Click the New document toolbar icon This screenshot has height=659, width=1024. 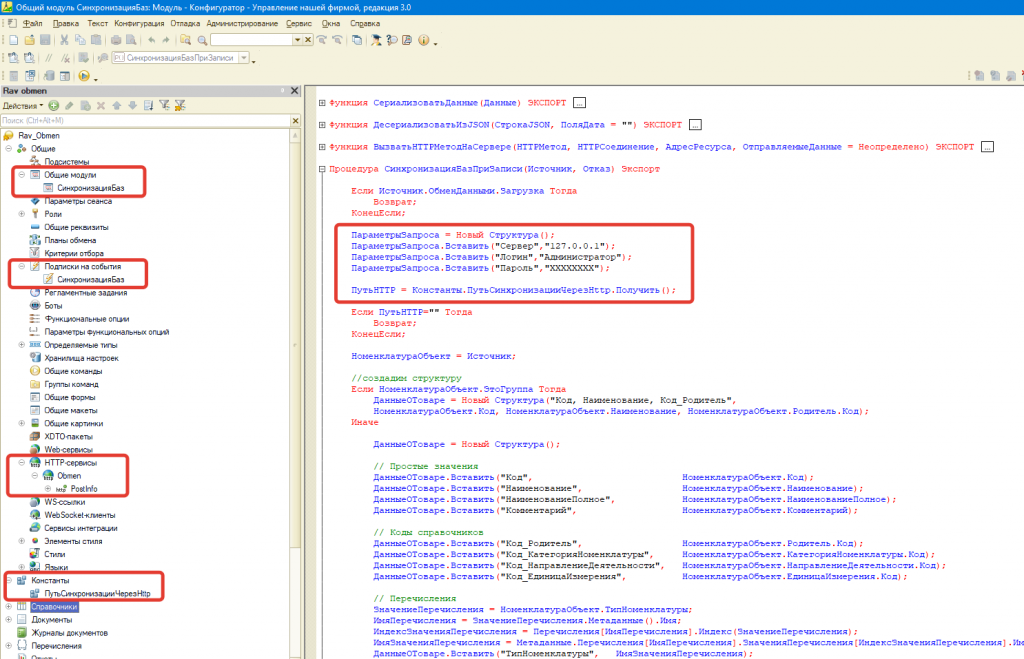coord(13,40)
